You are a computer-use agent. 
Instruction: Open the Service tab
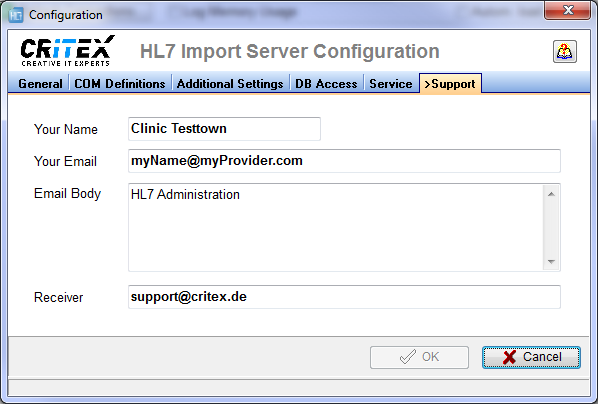pos(391,84)
